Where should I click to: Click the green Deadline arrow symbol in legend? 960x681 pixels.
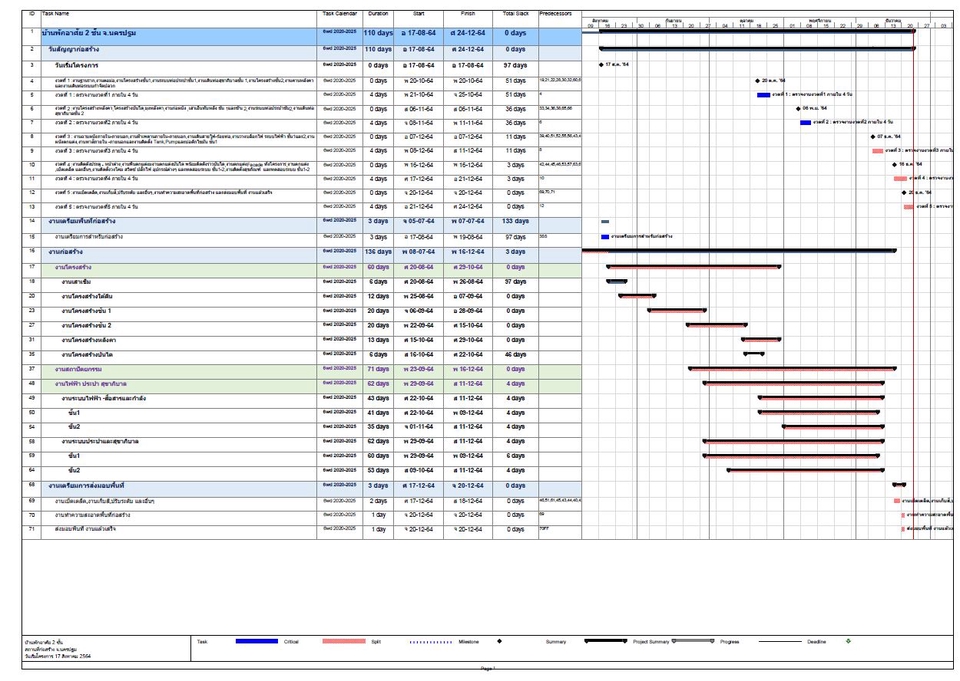(848, 641)
